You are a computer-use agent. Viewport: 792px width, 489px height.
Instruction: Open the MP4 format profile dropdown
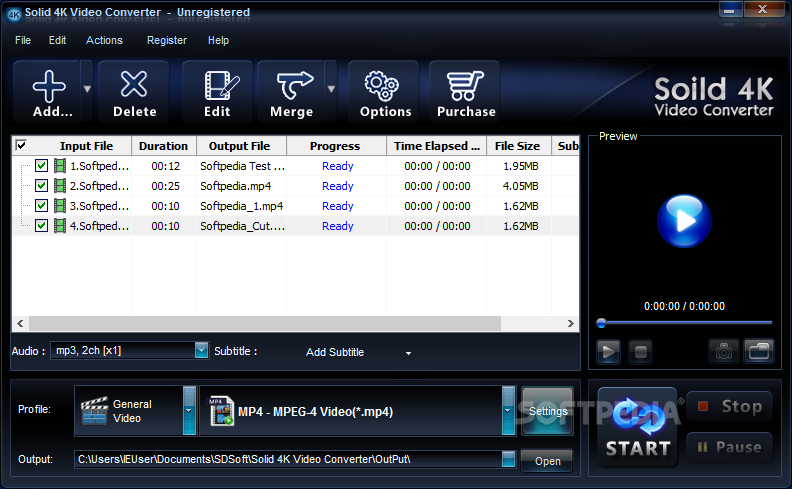pos(508,411)
